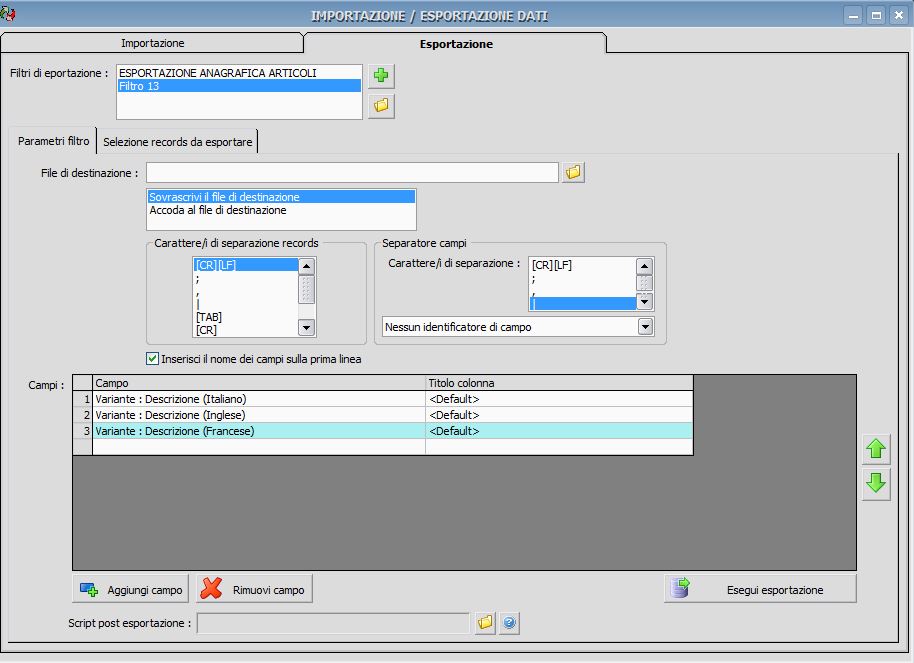Select '[CR][LF]' in field separator list
914x663 pixels.
(583, 265)
